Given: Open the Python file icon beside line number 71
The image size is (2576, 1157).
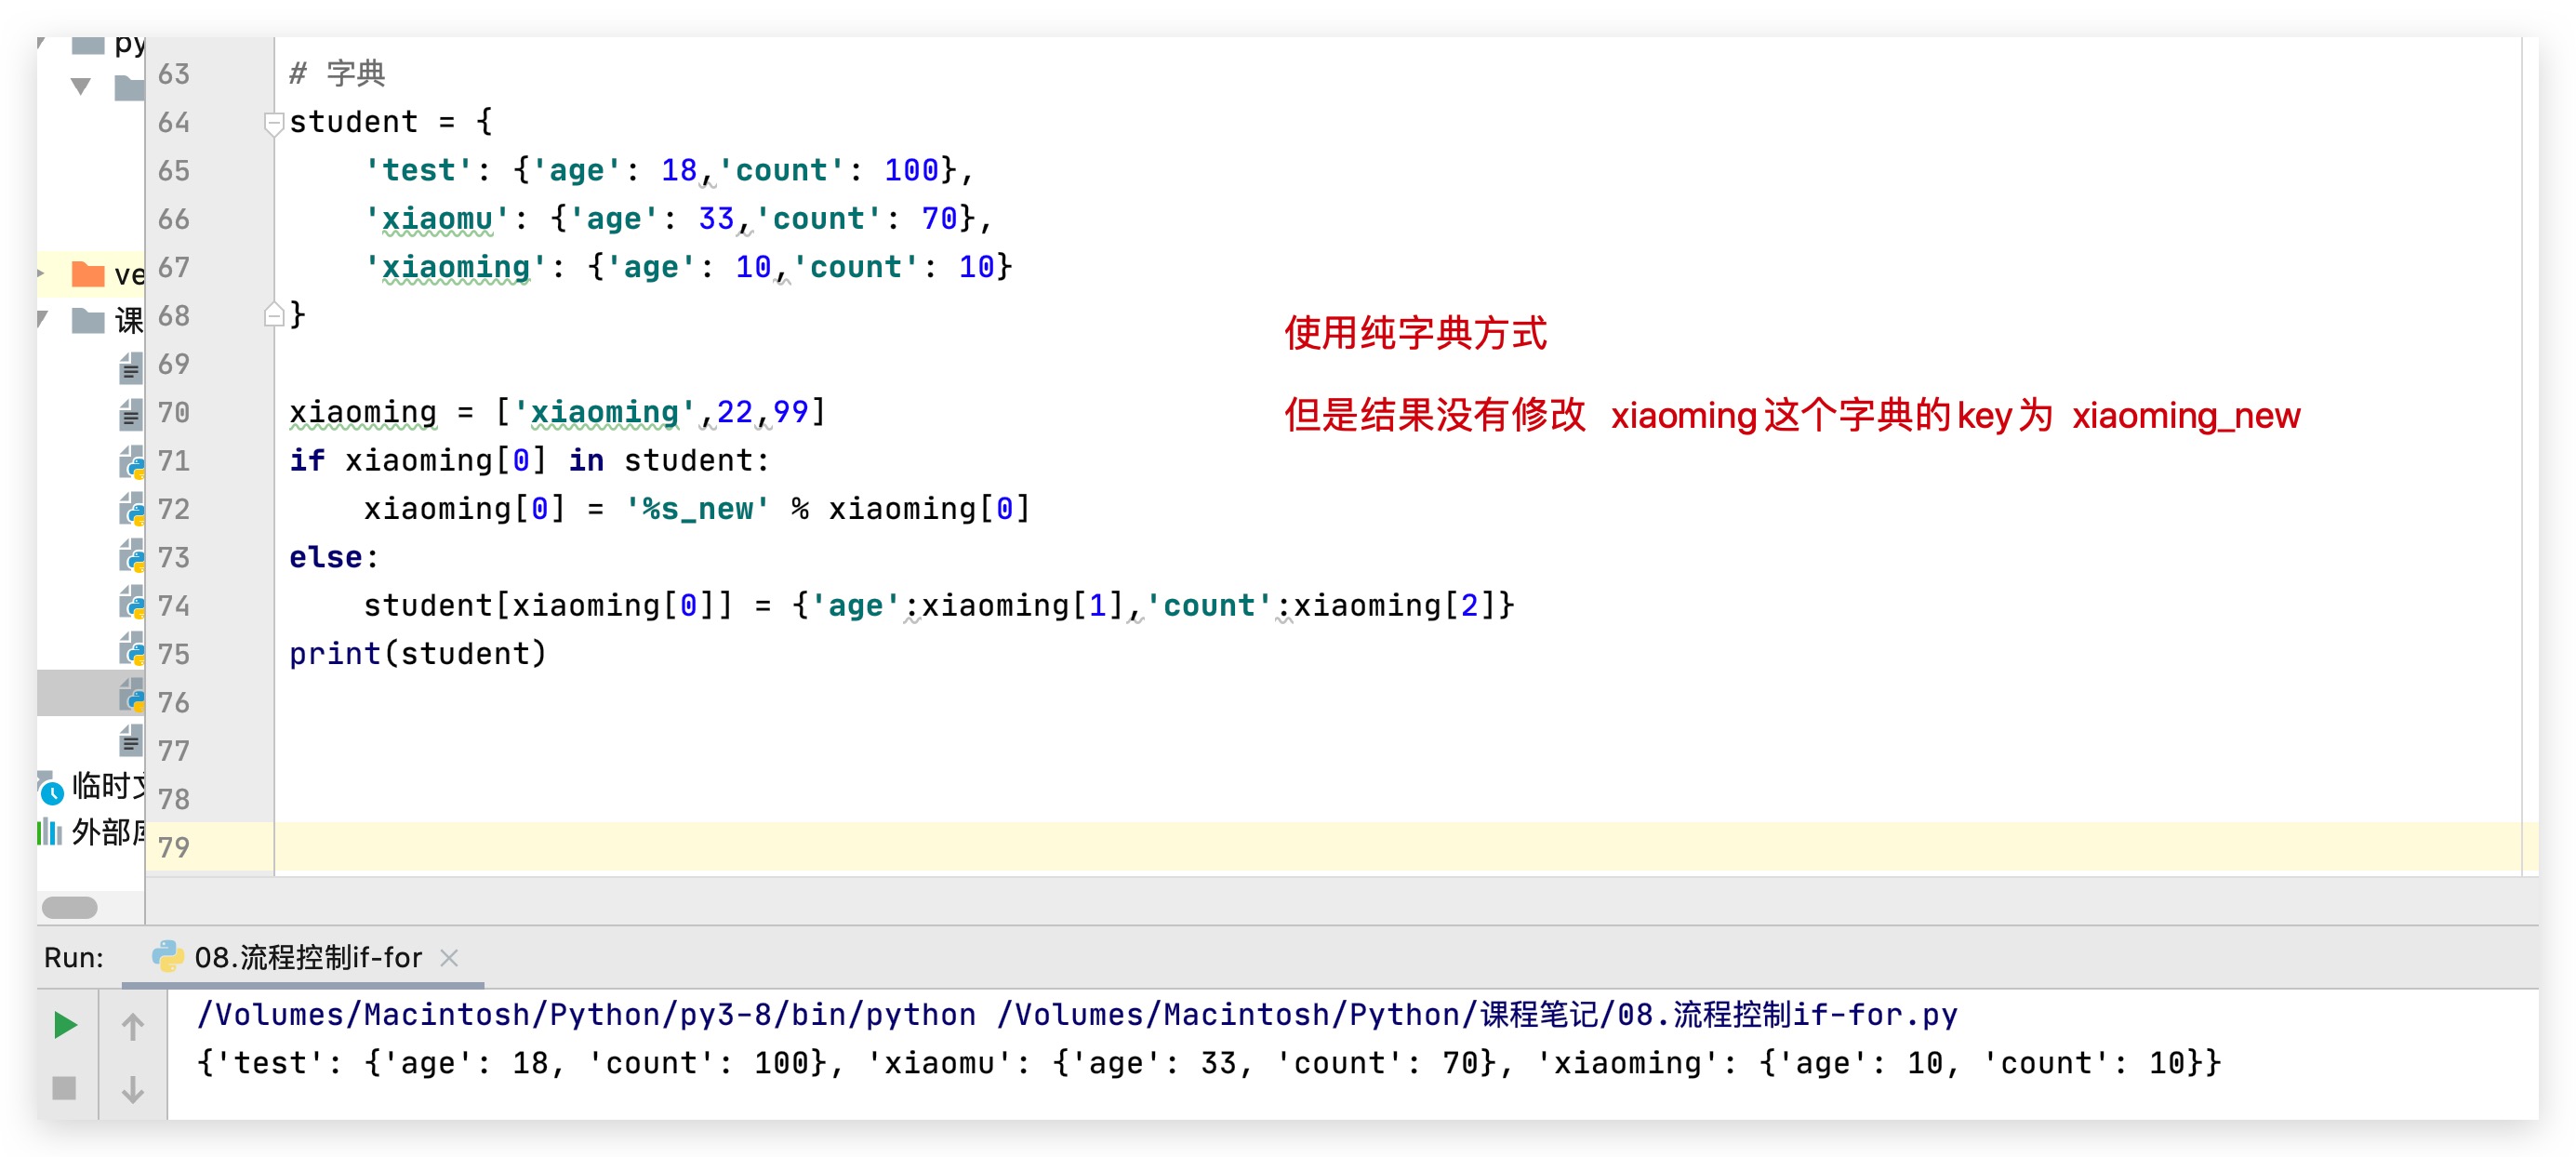Looking at the screenshot, I should [131, 461].
